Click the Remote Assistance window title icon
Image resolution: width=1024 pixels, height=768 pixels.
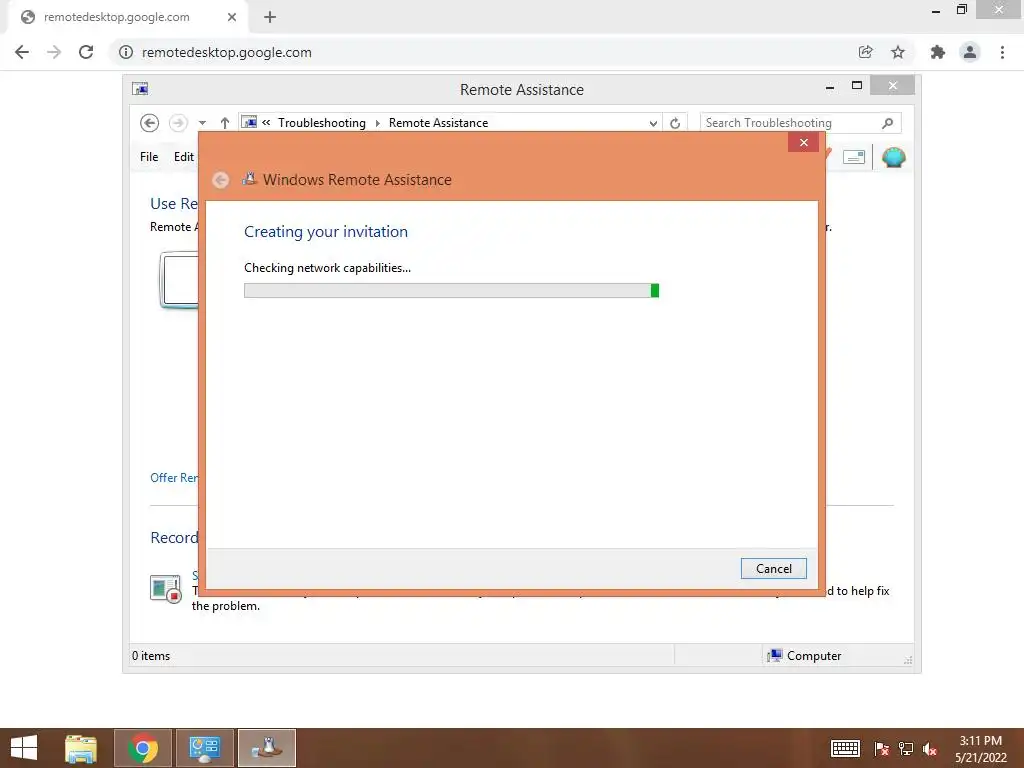140,88
